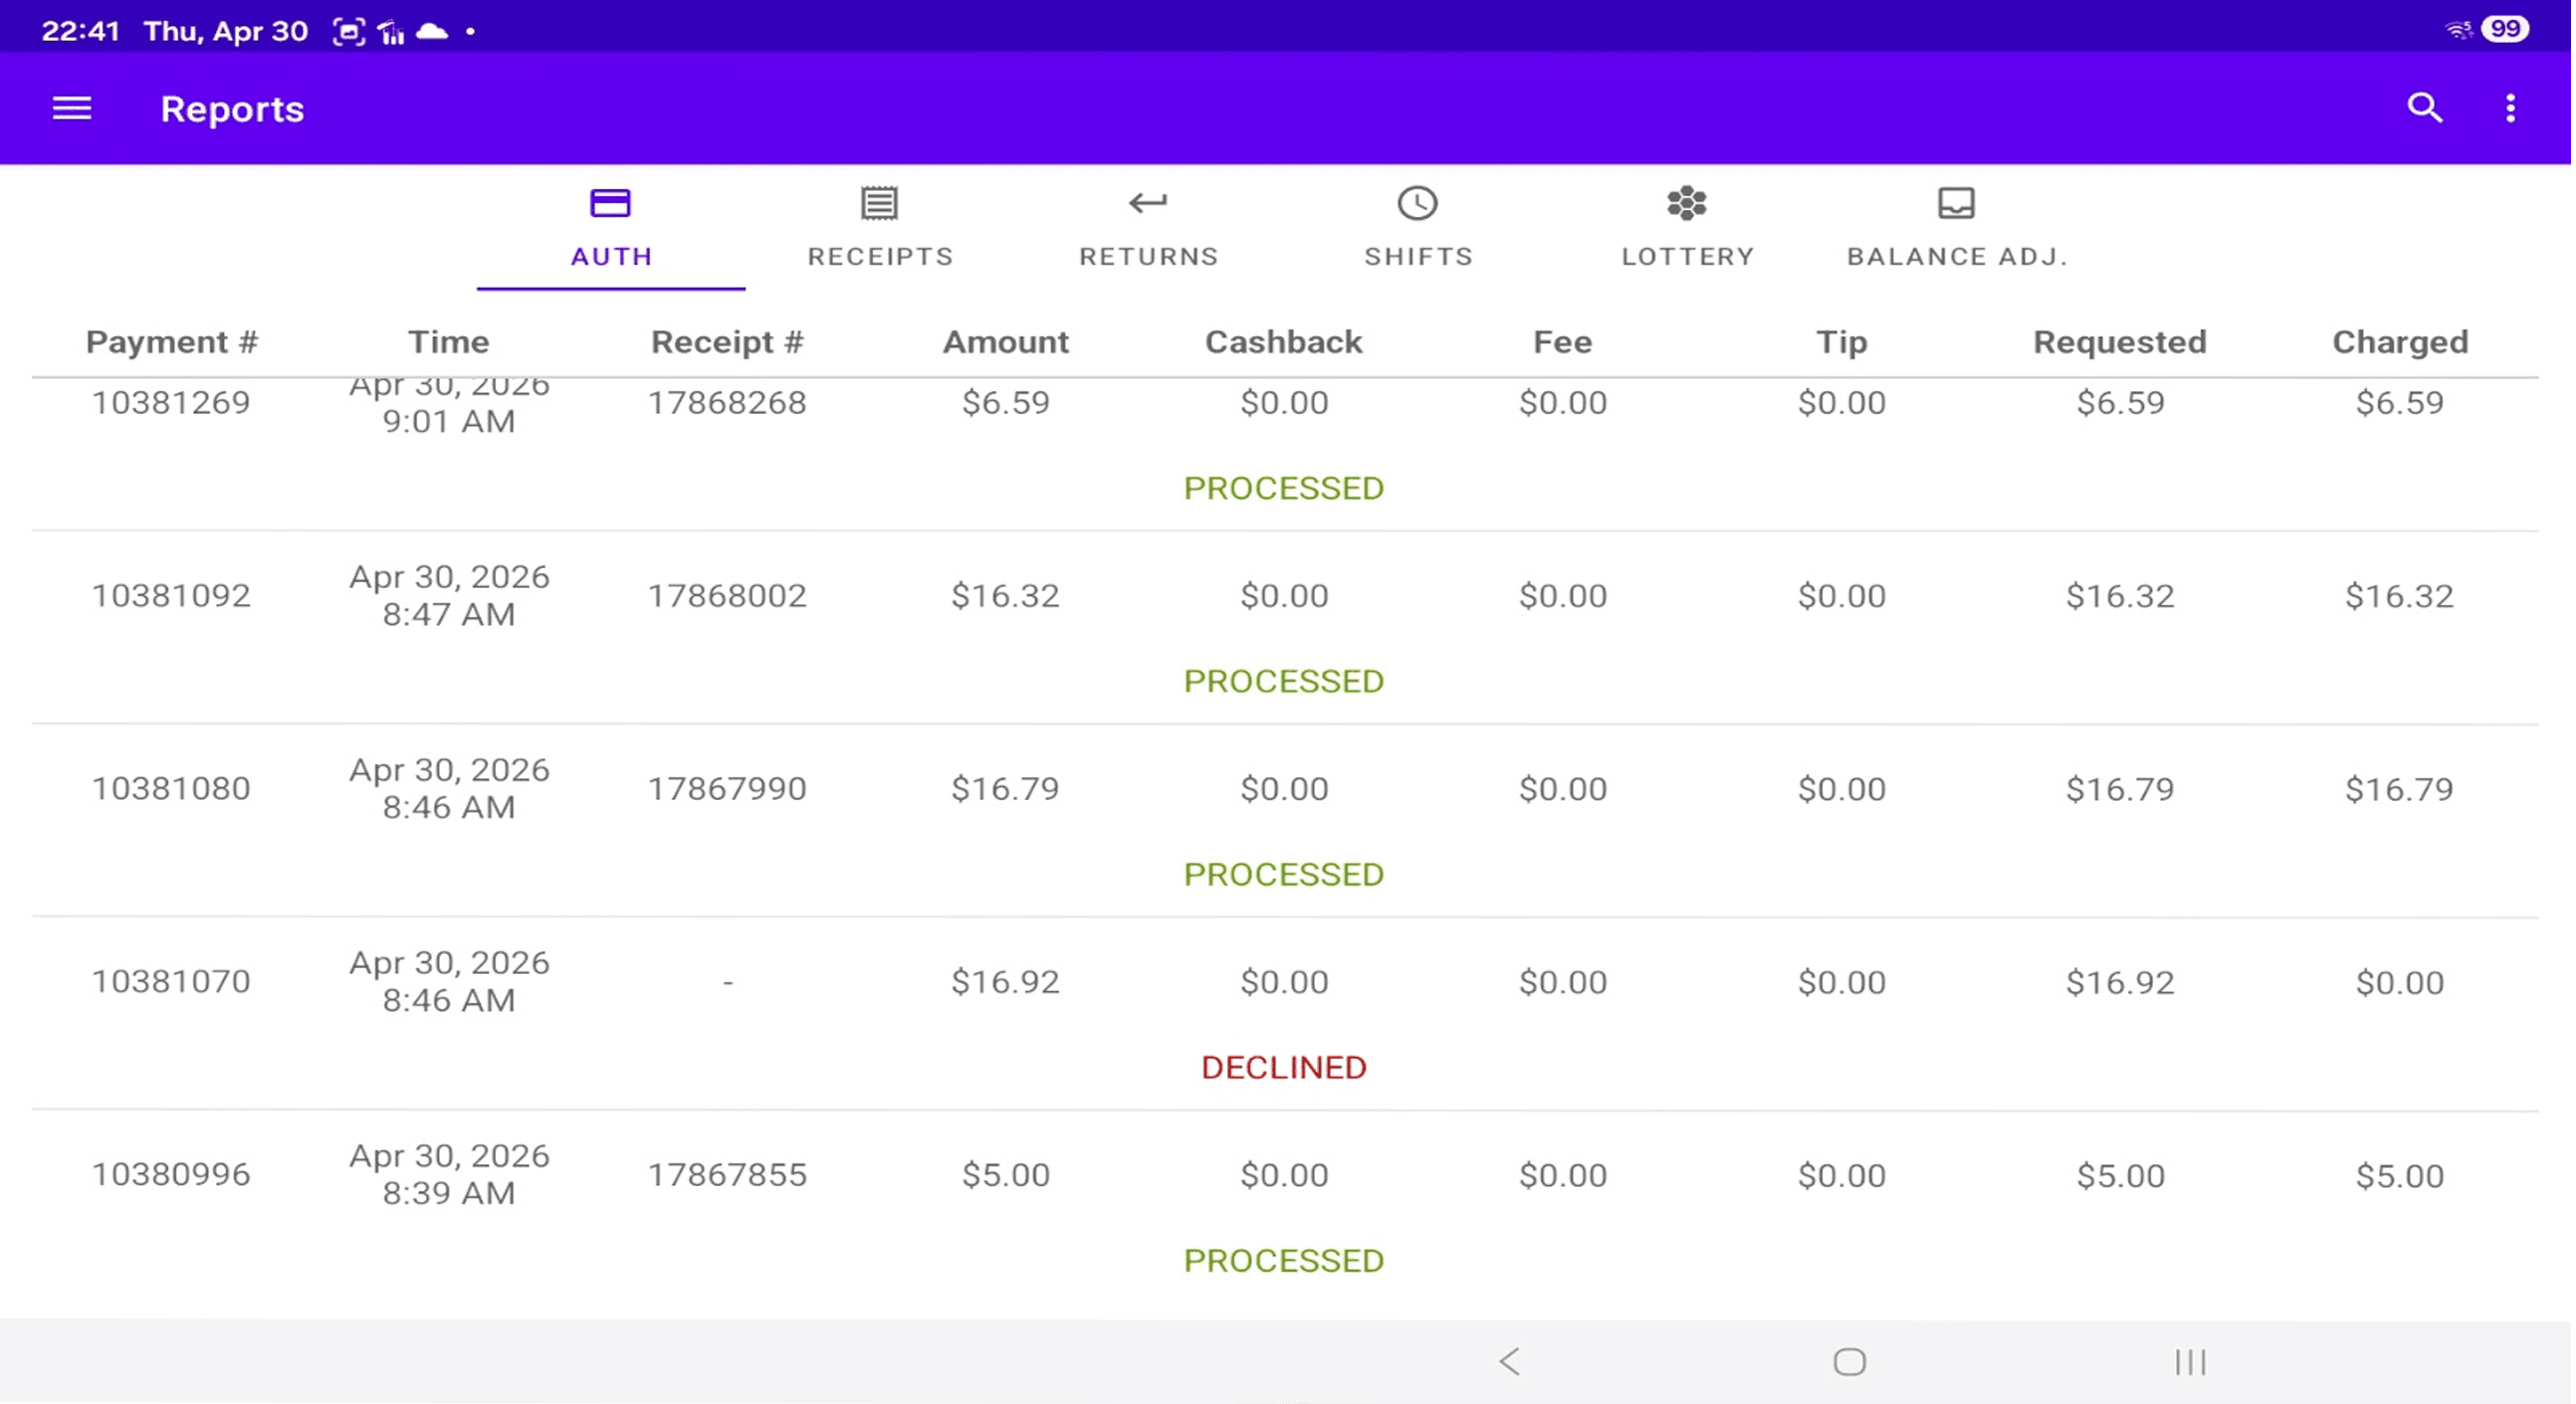
Task: Click the DECLINED status label
Action: [x=1286, y=1069]
